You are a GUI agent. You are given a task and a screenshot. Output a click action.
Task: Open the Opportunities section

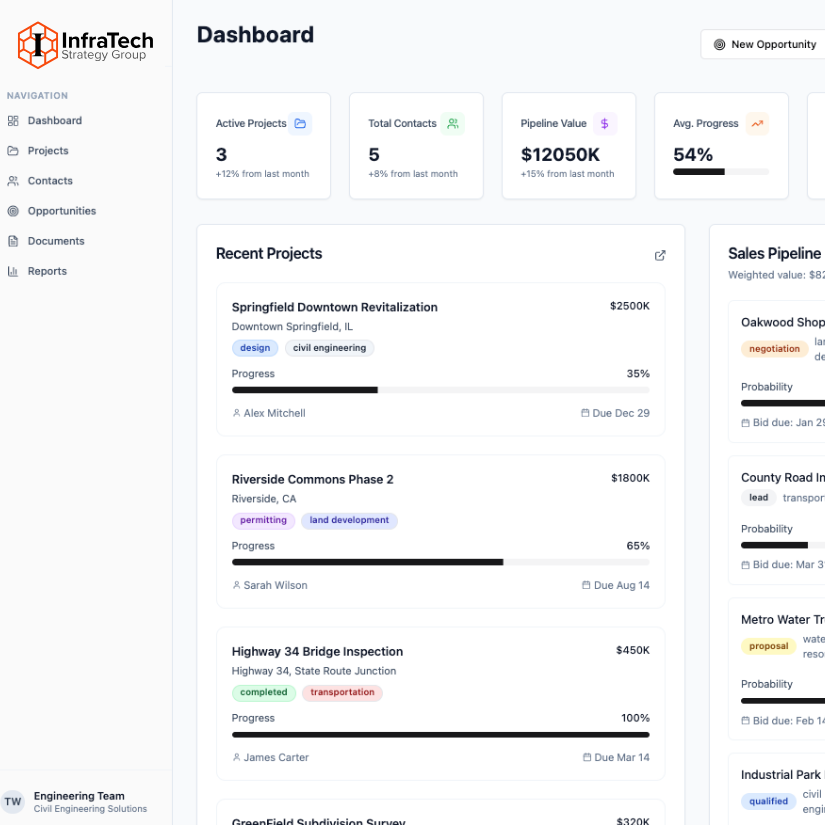click(61, 211)
